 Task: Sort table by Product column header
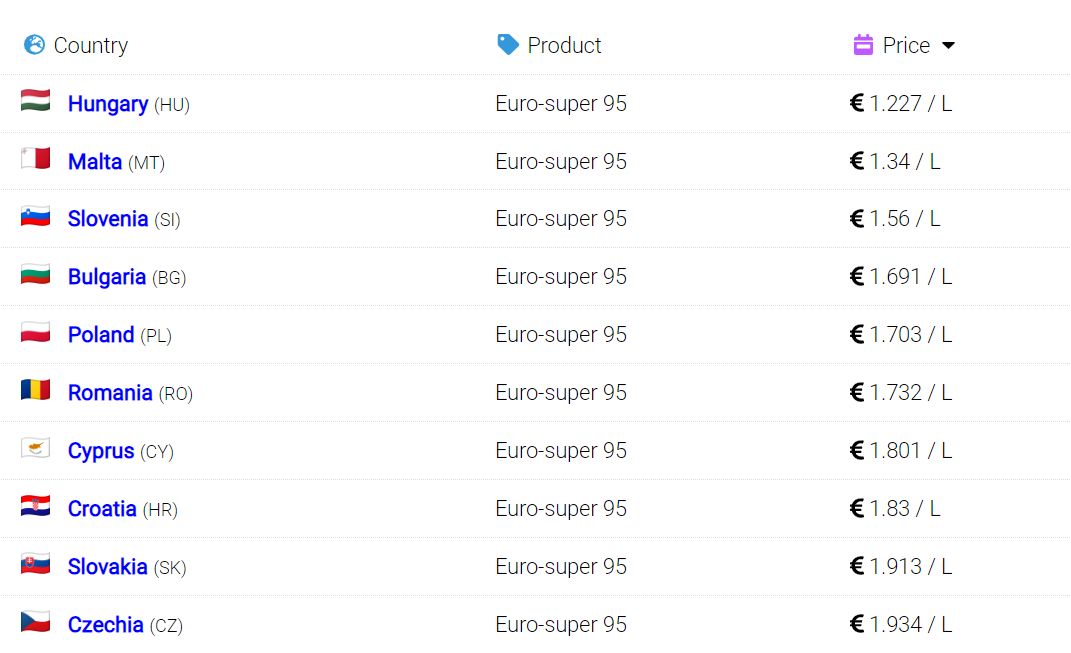(564, 45)
